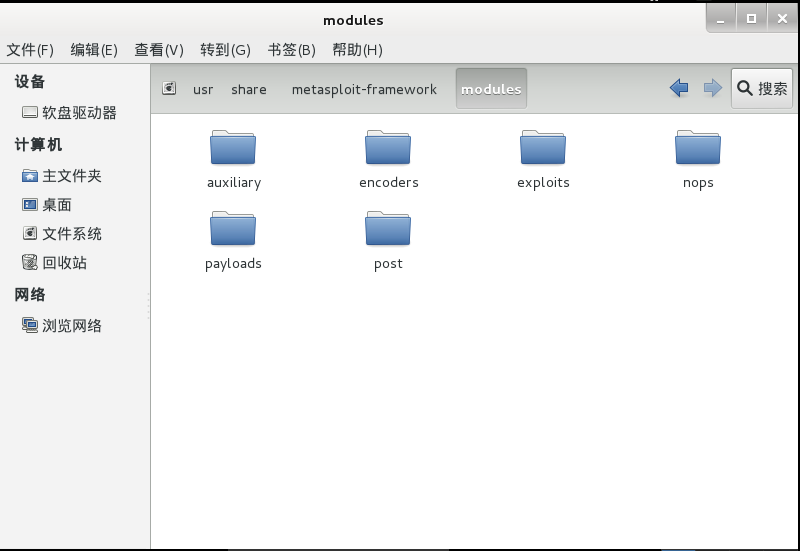Maximize the modules window
The width and height of the screenshot is (800, 551).
tap(751, 19)
